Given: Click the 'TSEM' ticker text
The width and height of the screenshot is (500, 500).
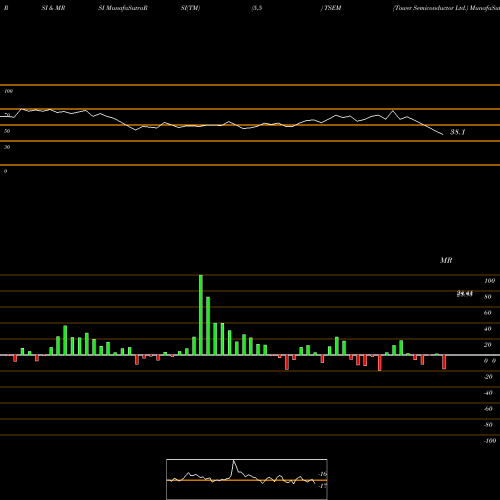Looking at the screenshot, I should [332, 8].
